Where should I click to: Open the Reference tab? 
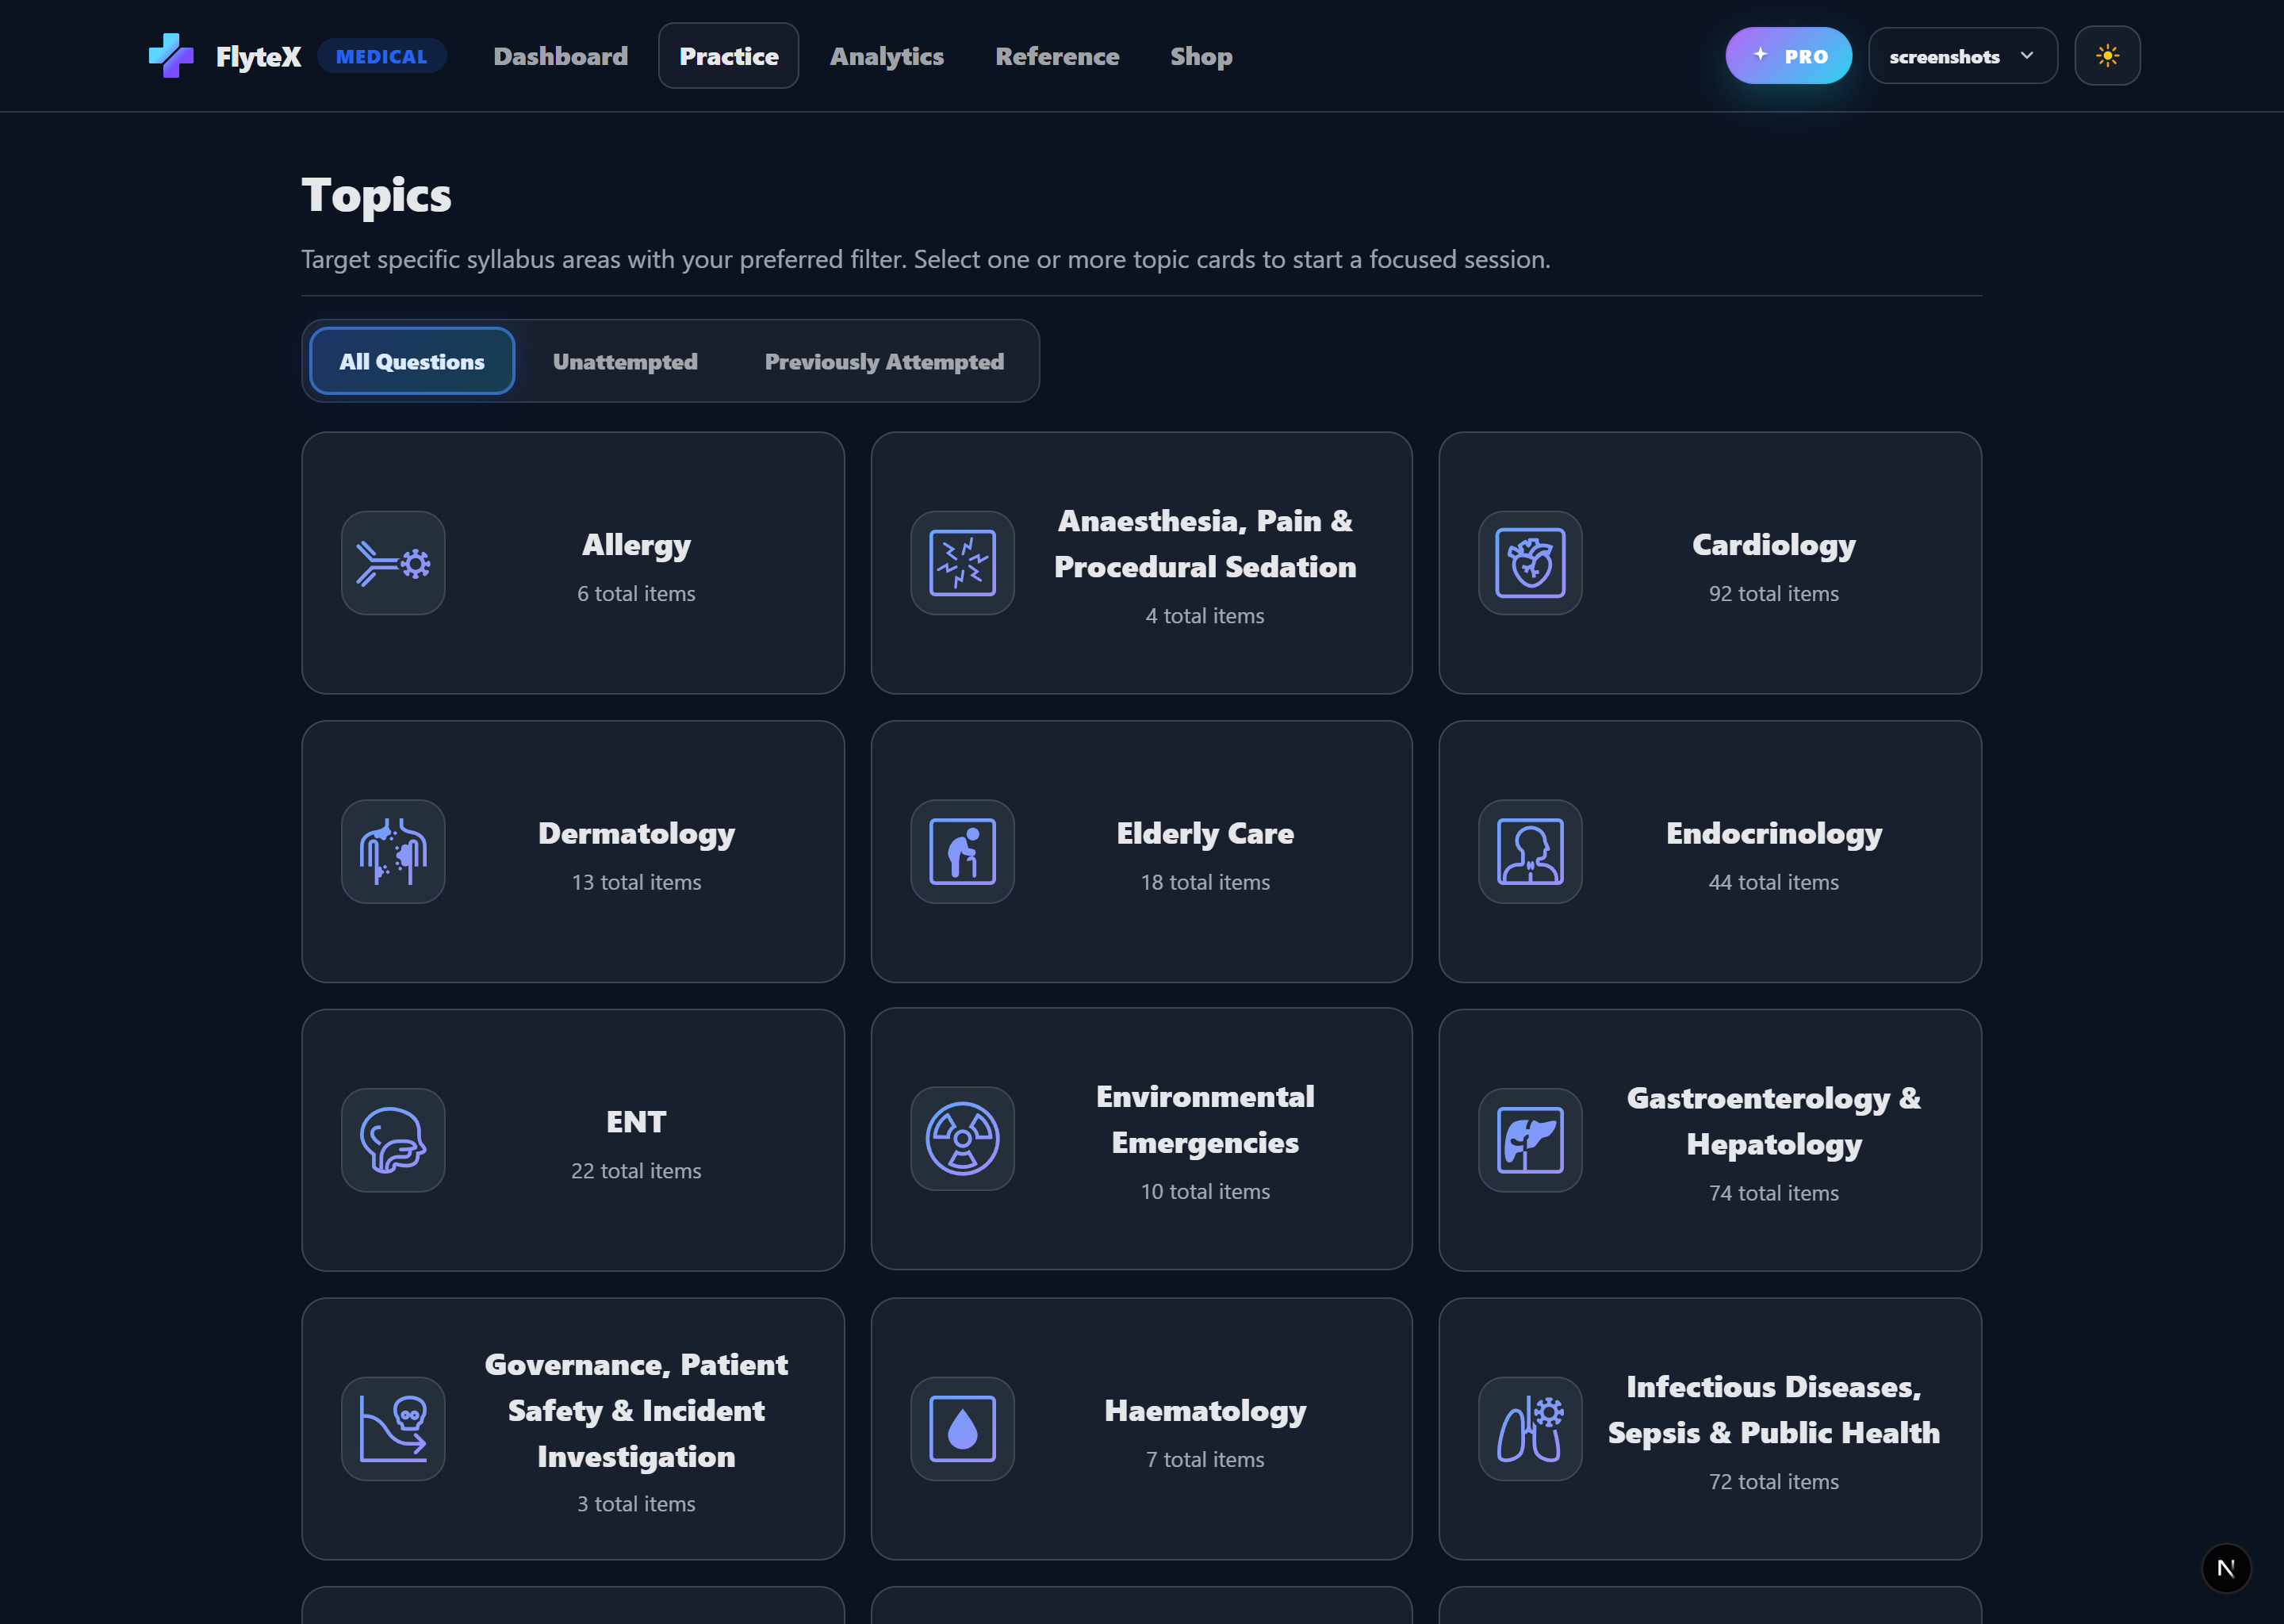point(1057,56)
